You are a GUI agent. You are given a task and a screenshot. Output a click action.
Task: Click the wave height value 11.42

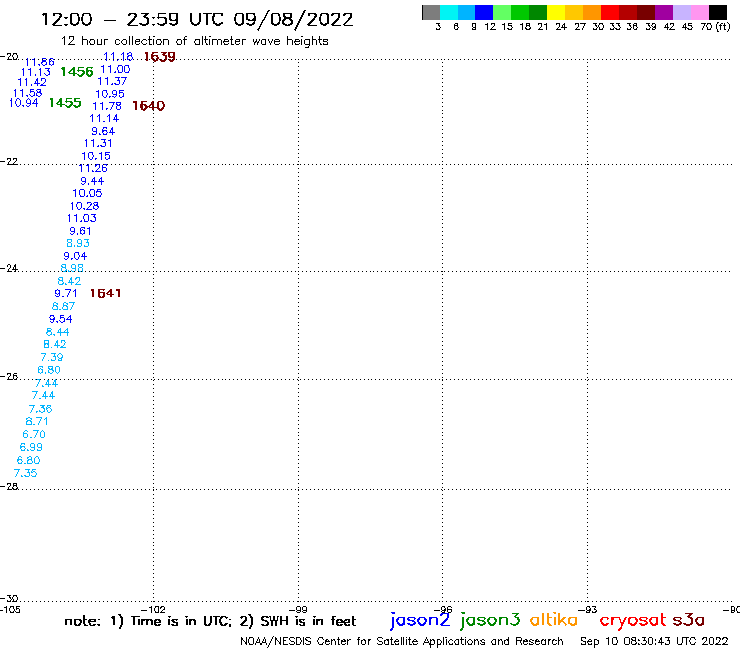point(32,82)
